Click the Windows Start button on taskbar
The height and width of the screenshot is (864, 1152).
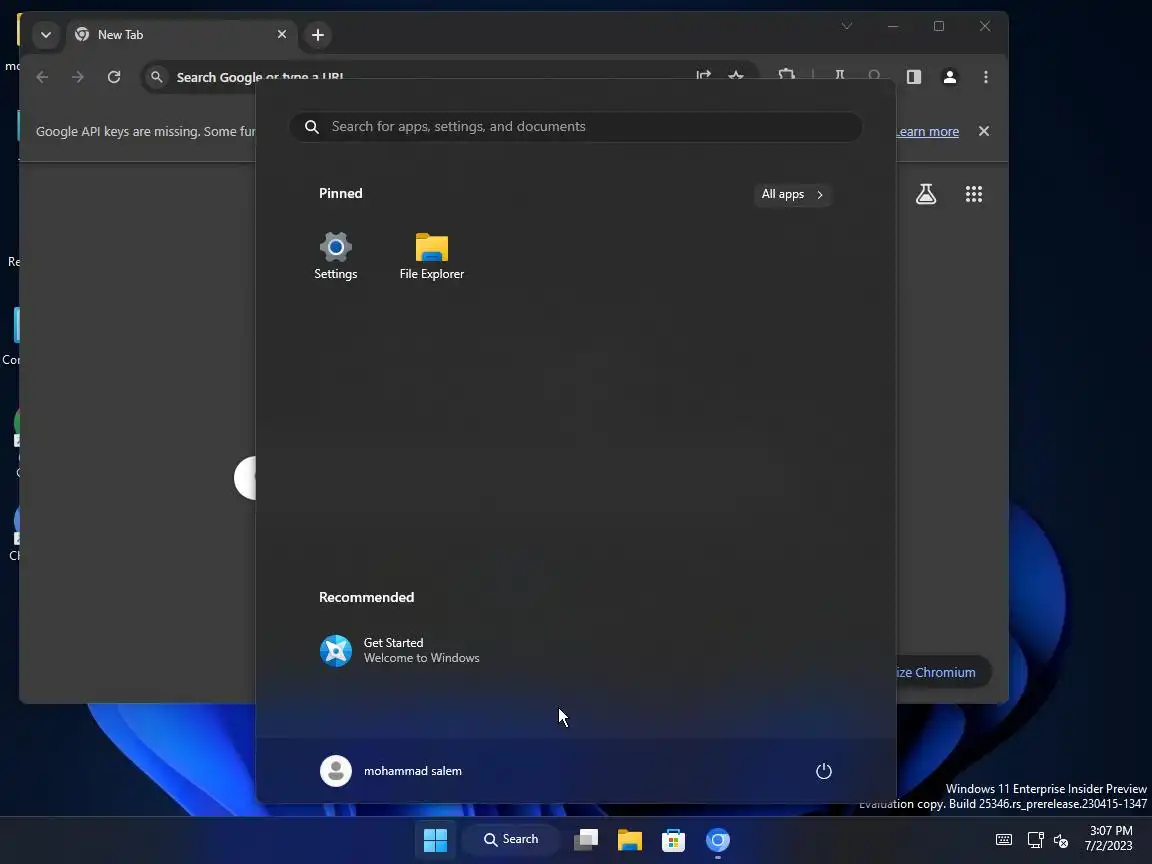coord(436,839)
